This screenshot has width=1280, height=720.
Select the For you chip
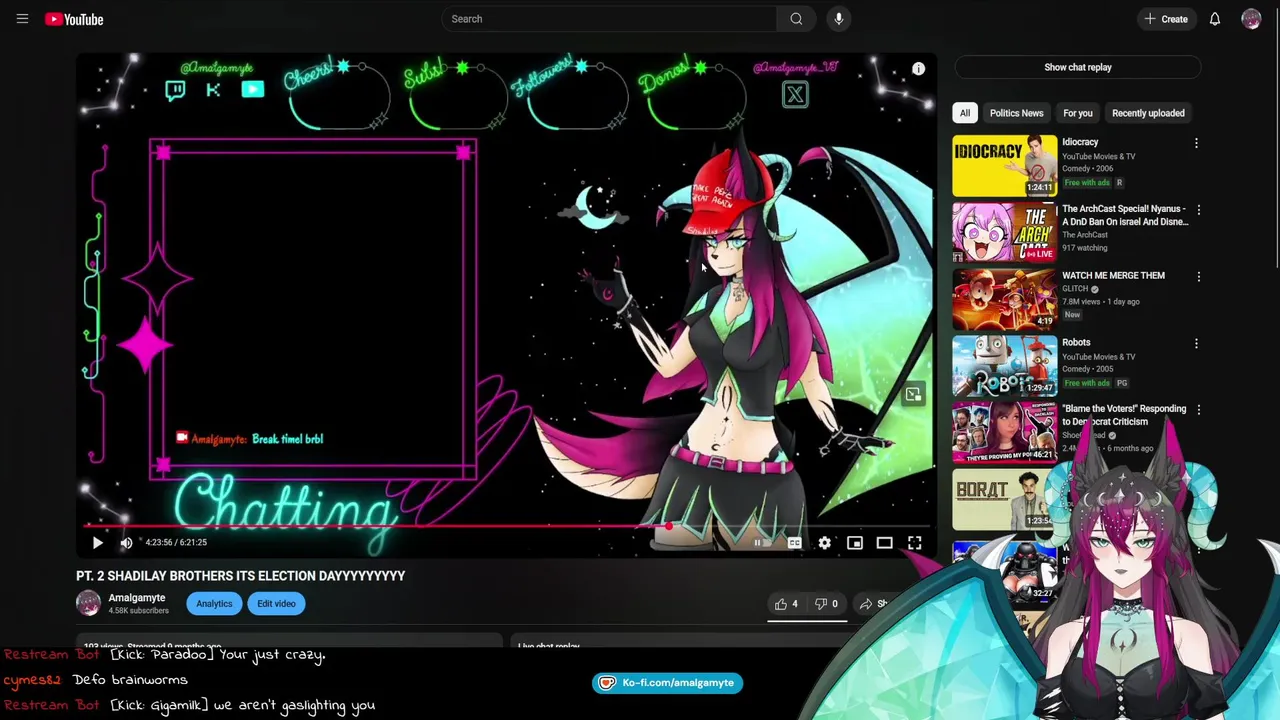coord(1077,113)
